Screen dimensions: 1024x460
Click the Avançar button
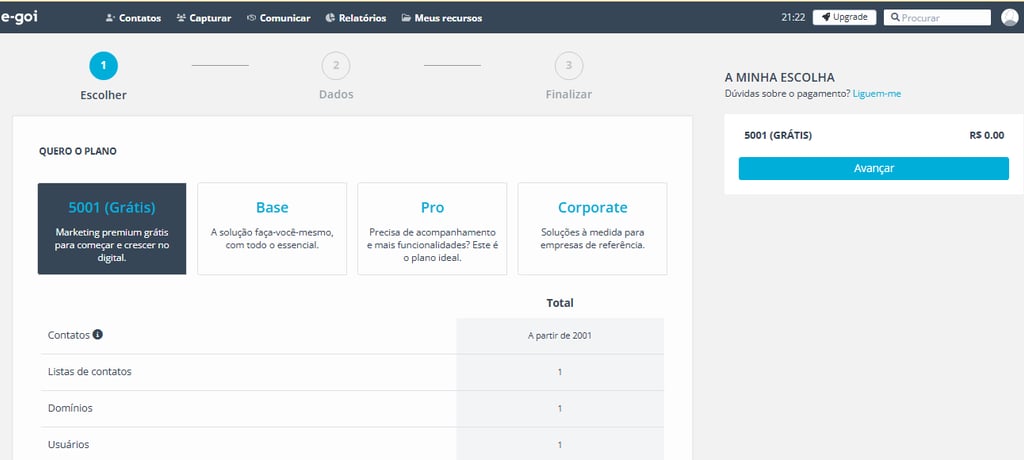874,169
